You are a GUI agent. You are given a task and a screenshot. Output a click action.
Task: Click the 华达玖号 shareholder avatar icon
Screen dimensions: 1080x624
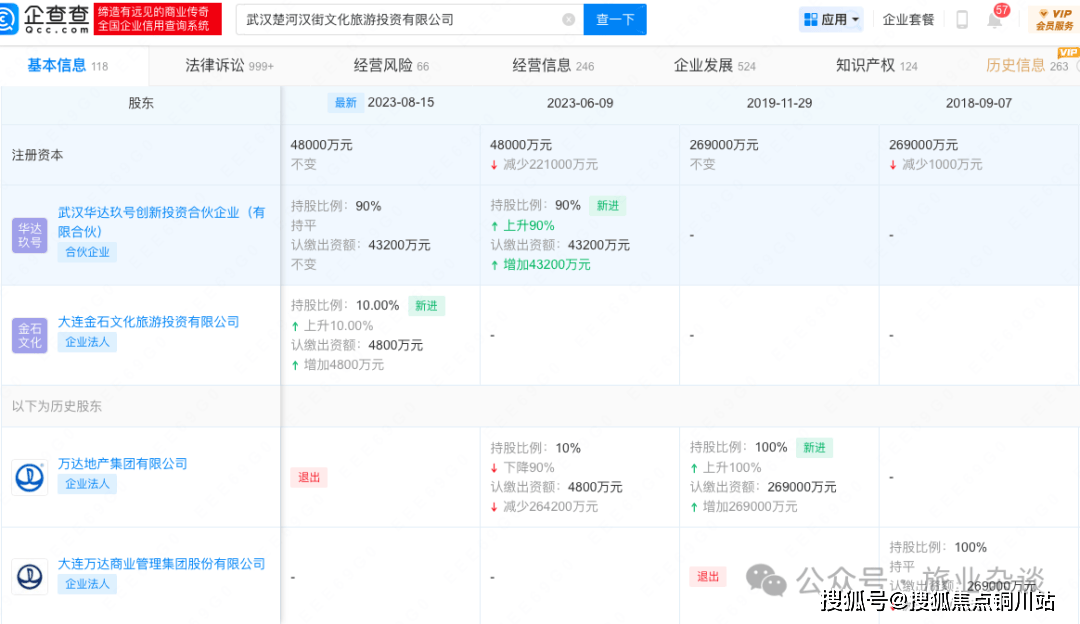tap(30, 235)
